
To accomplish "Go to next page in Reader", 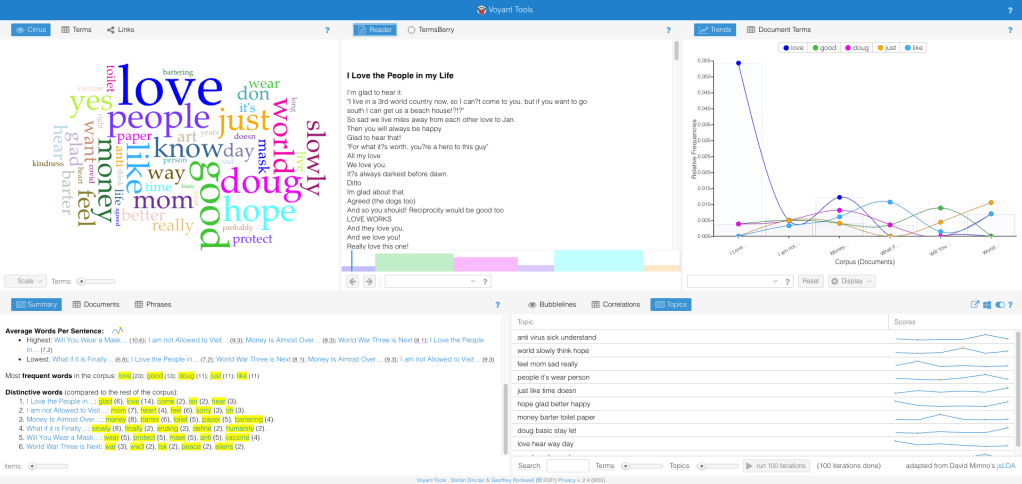I will coord(368,282).
